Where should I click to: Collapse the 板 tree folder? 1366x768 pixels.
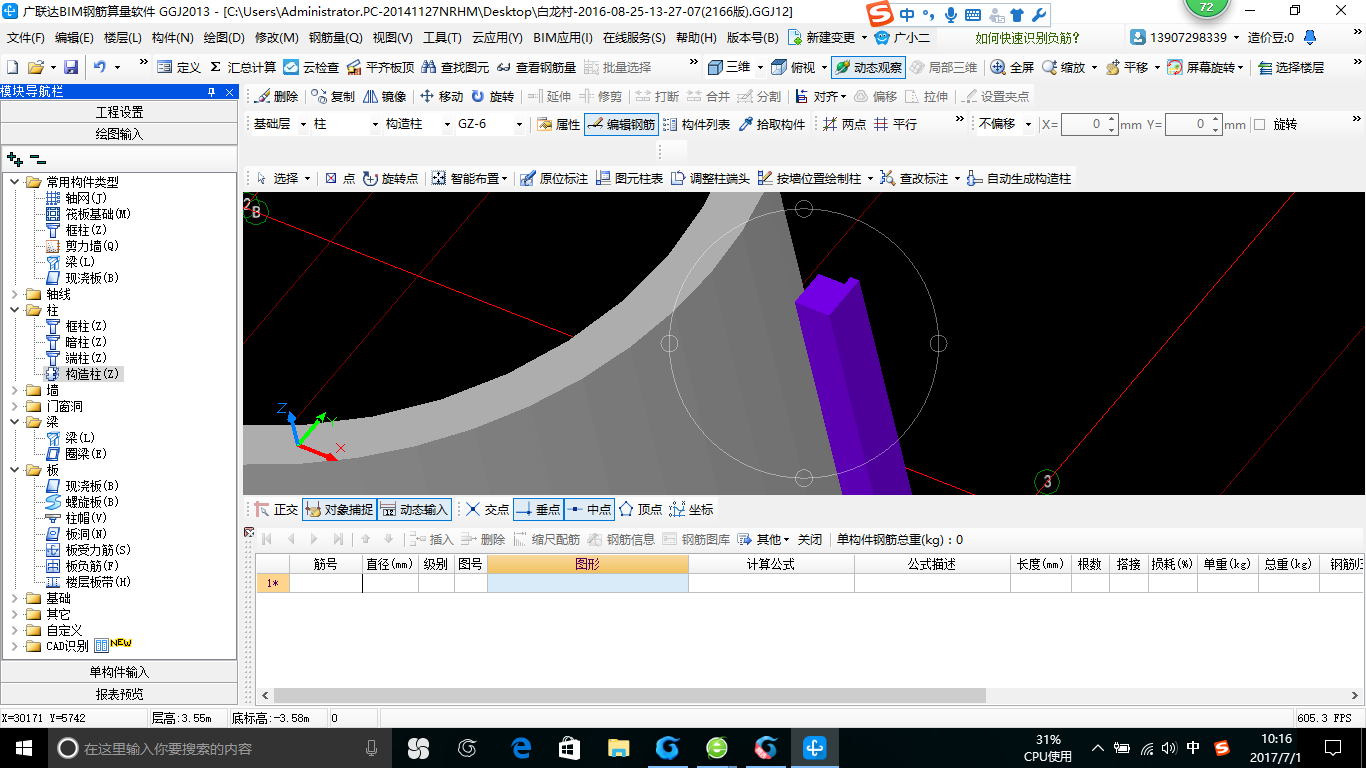[x=15, y=470]
